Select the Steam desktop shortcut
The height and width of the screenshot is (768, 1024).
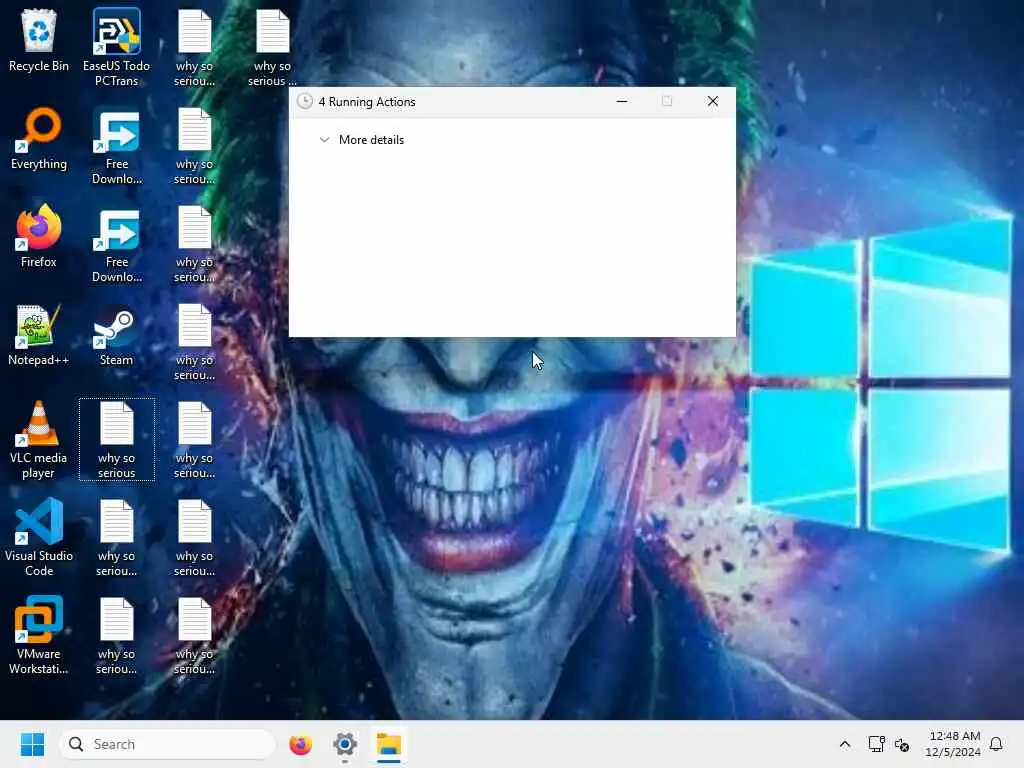[116, 334]
